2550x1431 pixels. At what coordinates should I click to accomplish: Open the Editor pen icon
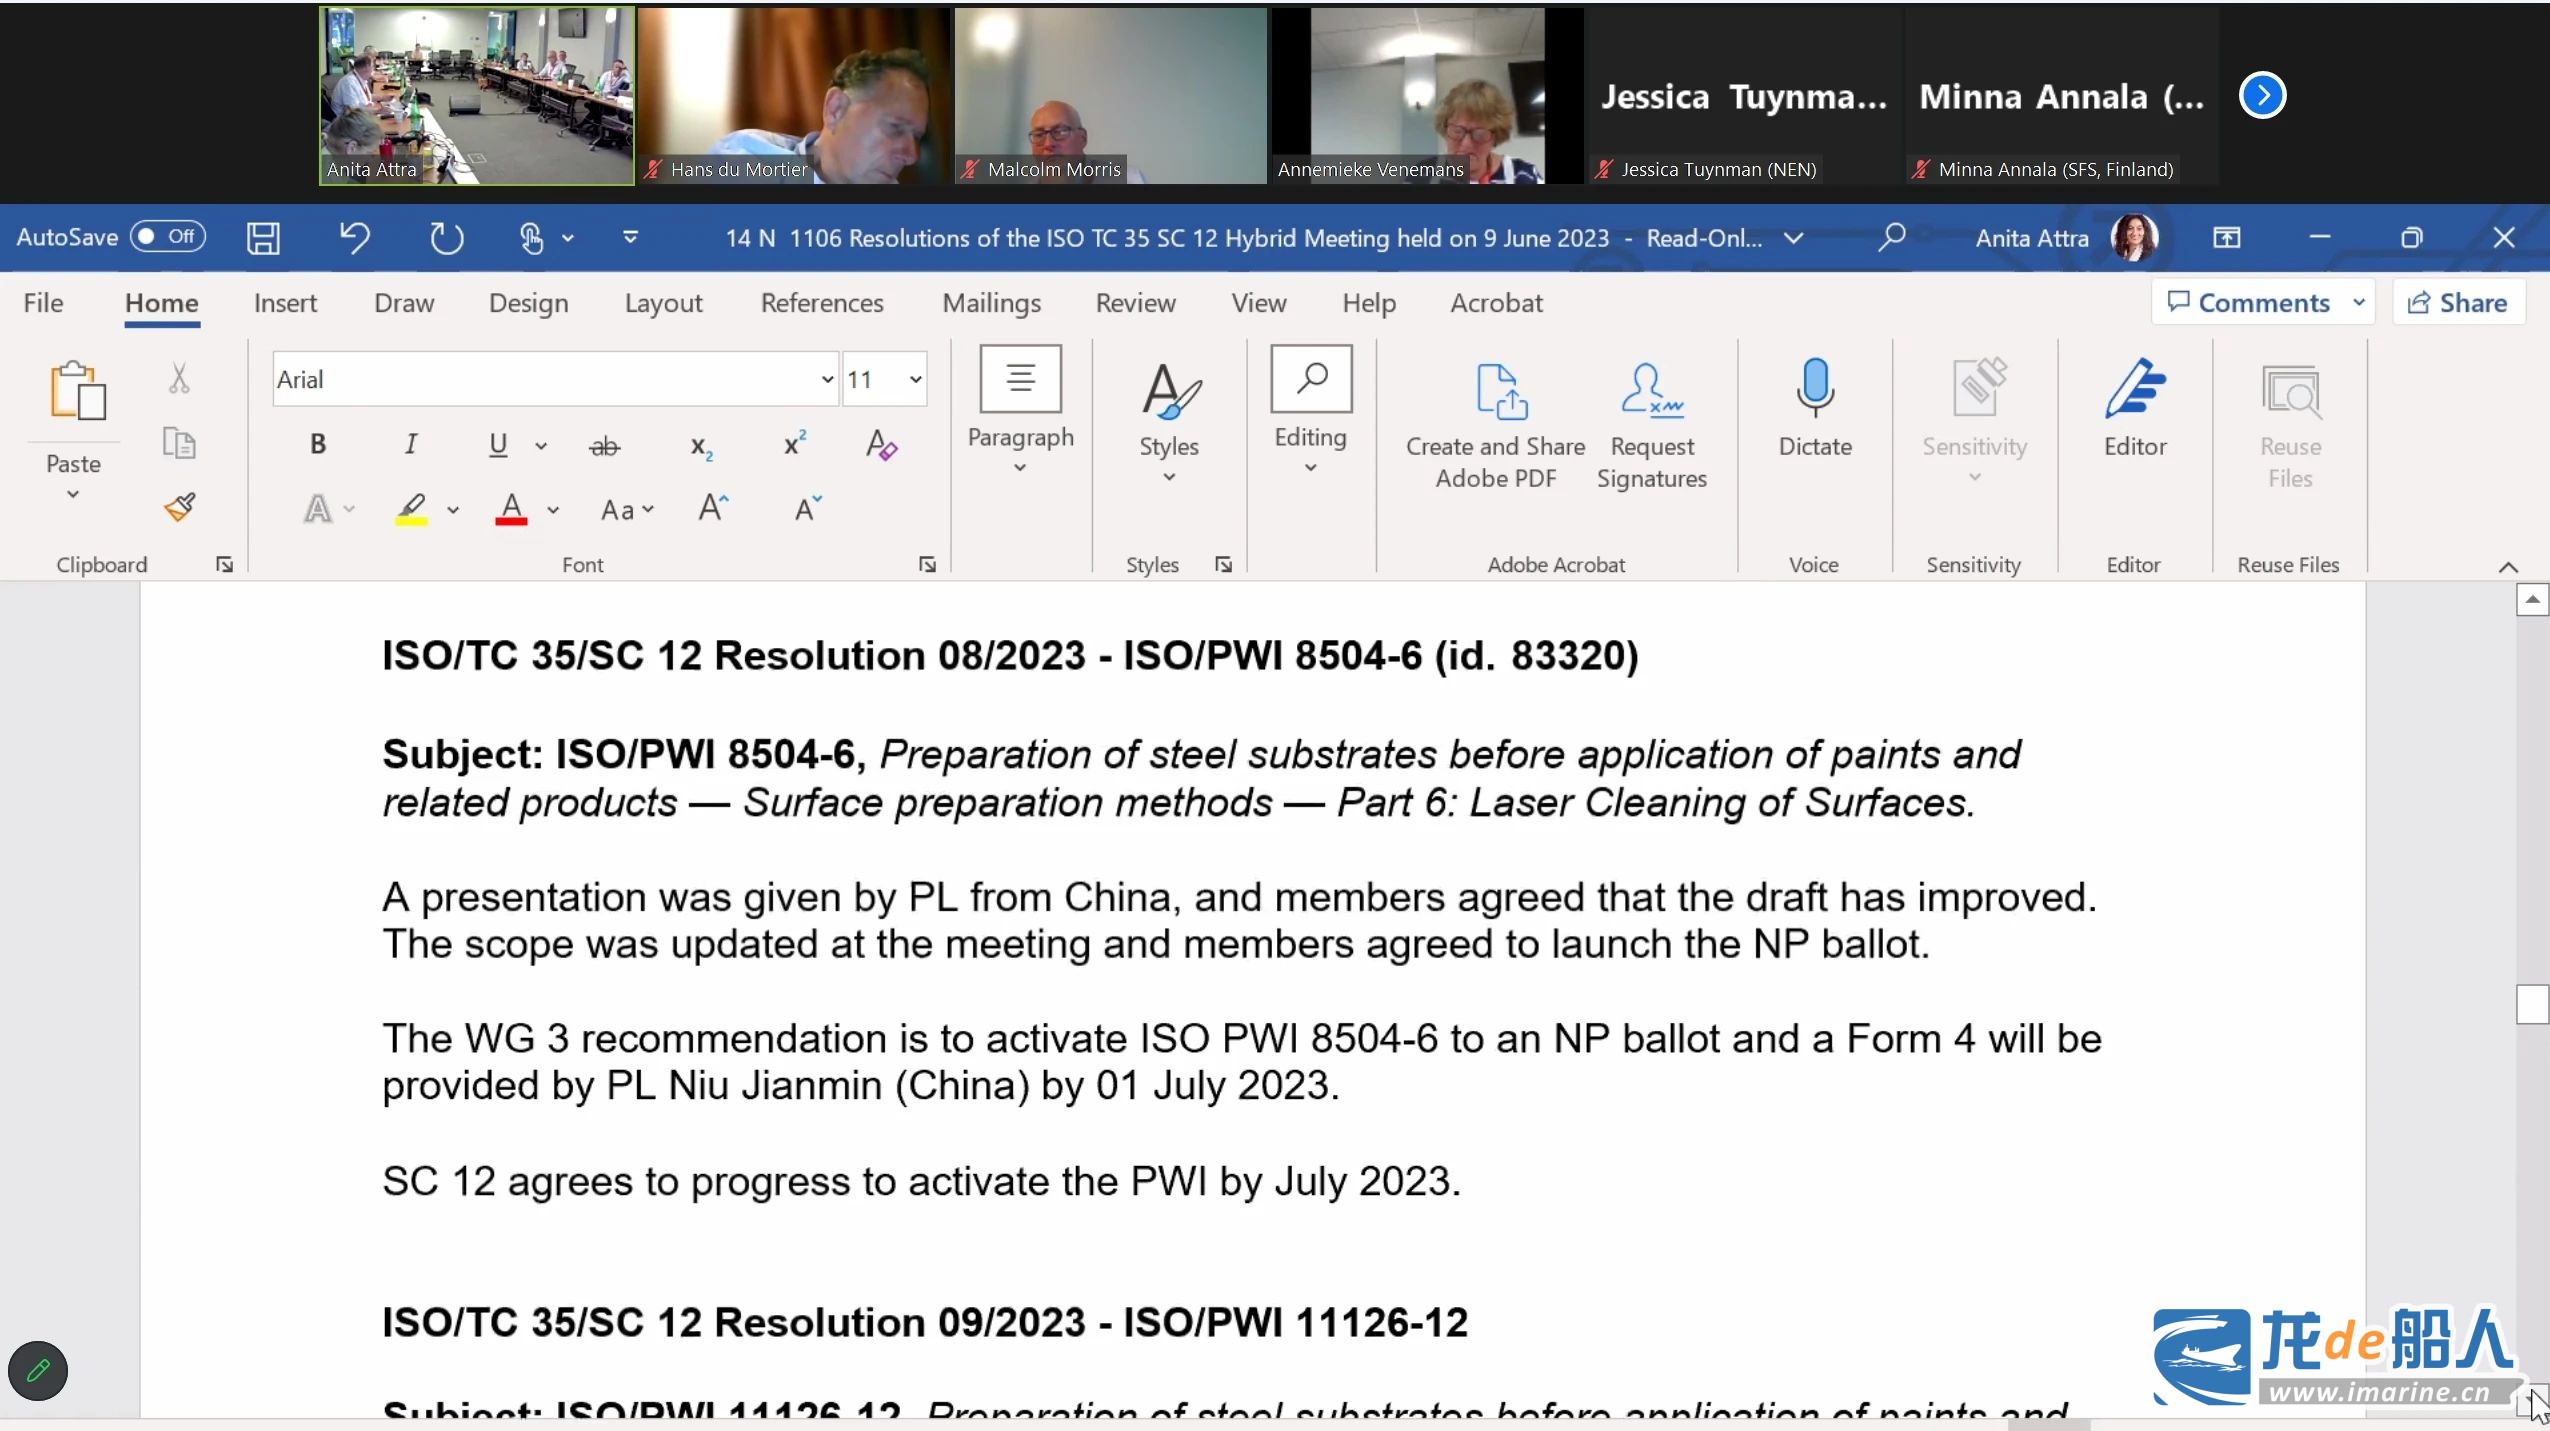pyautogui.click(x=2134, y=389)
